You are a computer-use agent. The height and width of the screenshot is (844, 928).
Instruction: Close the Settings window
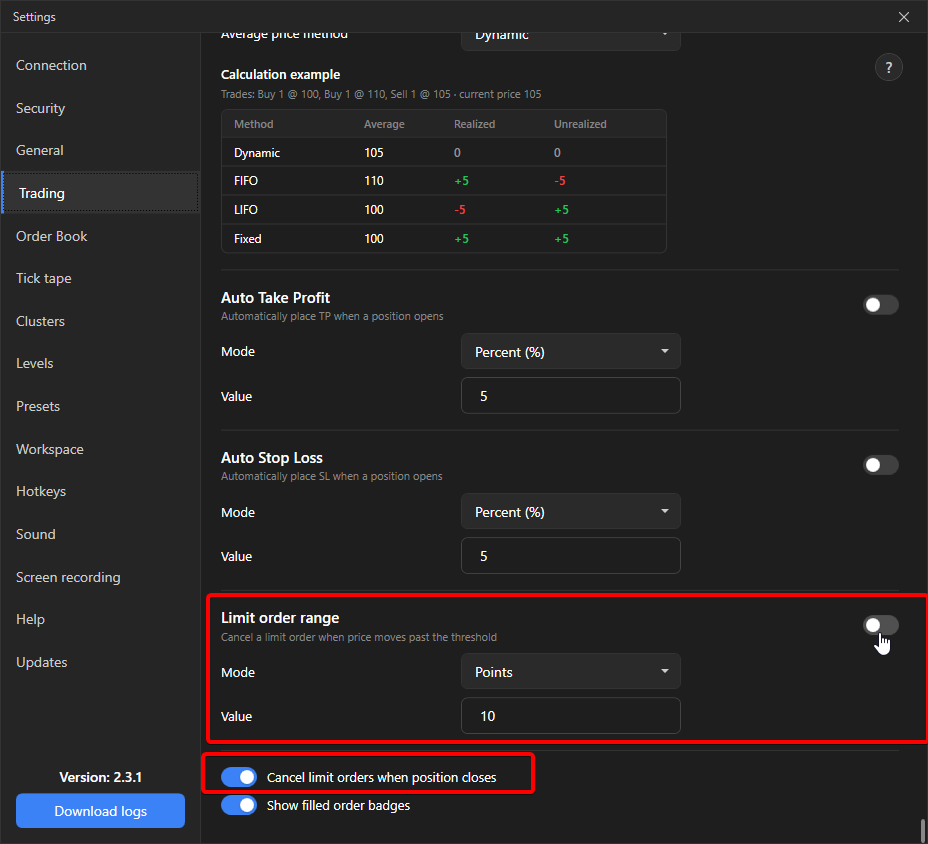click(904, 17)
